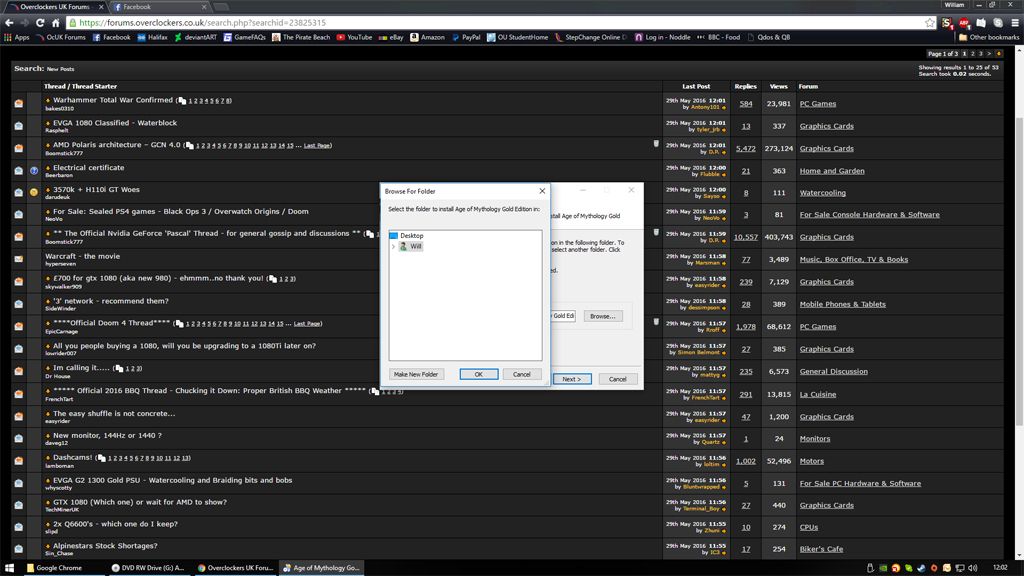Open the Watercooling forum link
The height and width of the screenshot is (576, 1024).
(823, 193)
